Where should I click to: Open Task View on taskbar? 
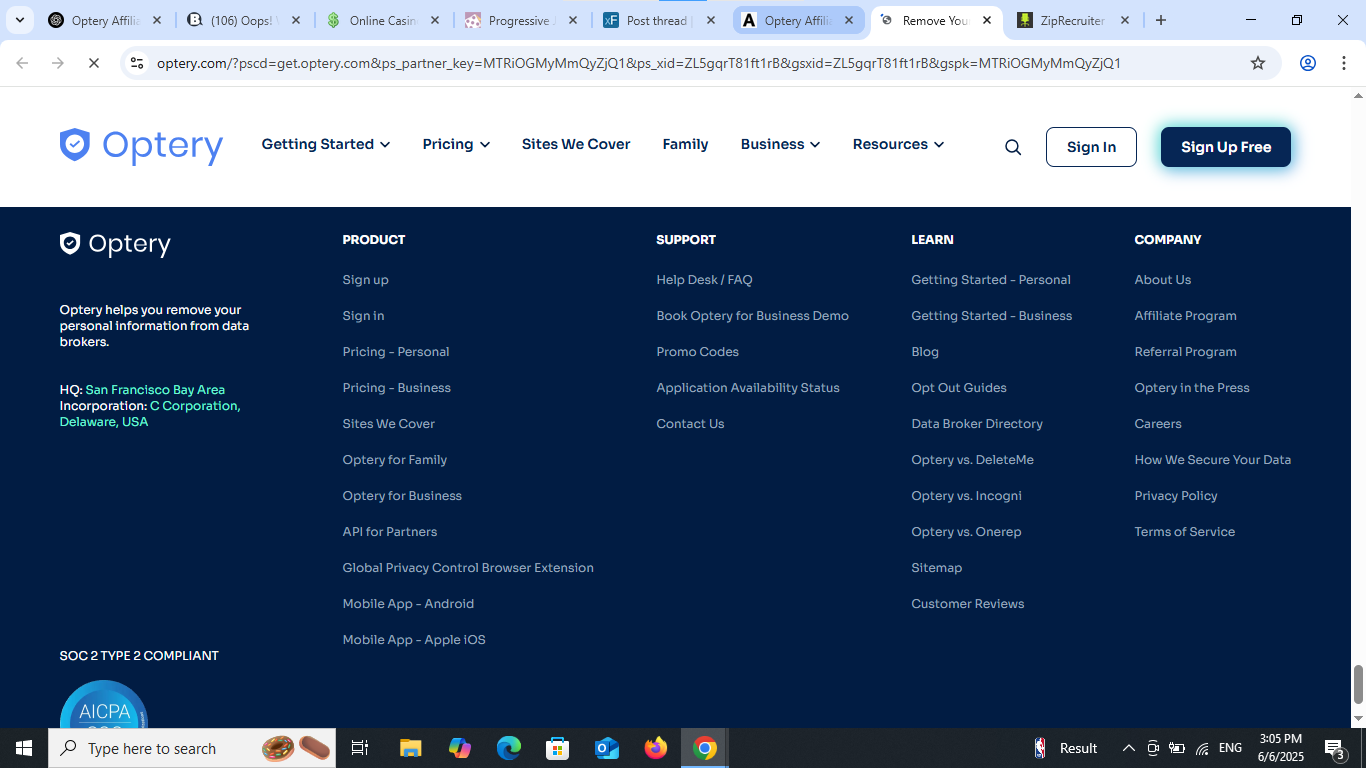pos(360,748)
